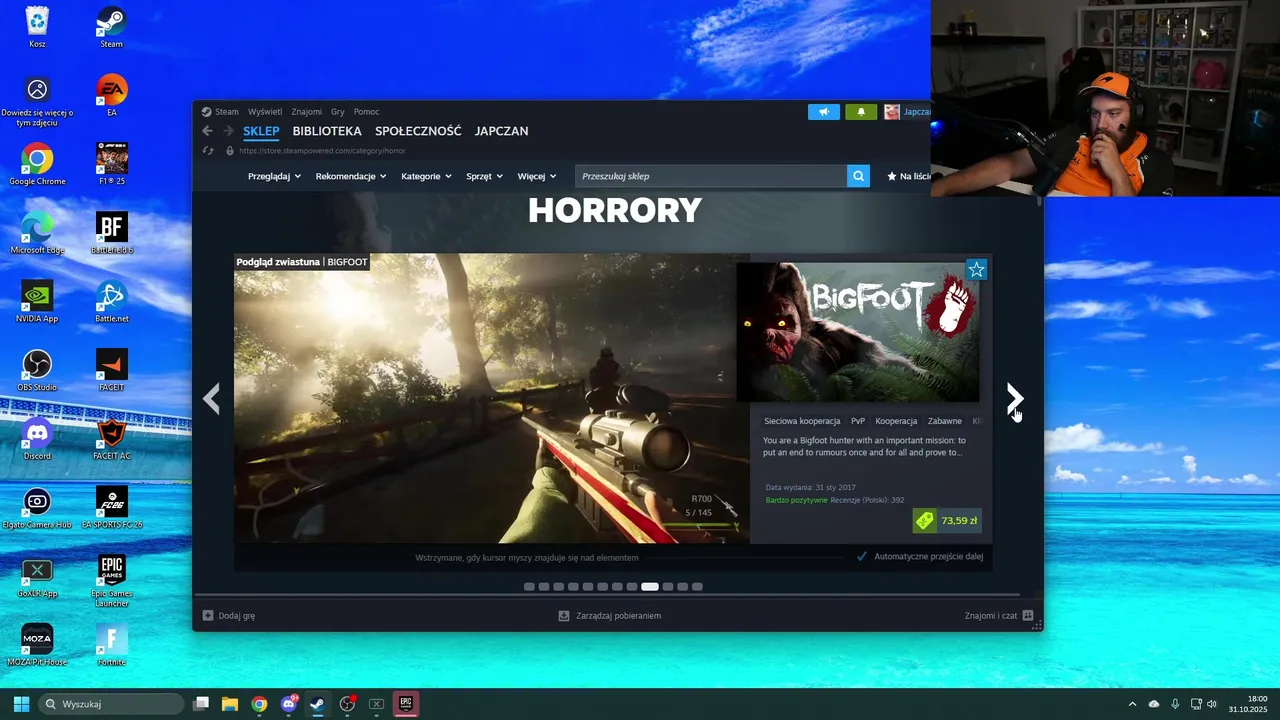Expand the Rekomendacje dropdown
The image size is (1280, 720).
[351, 176]
